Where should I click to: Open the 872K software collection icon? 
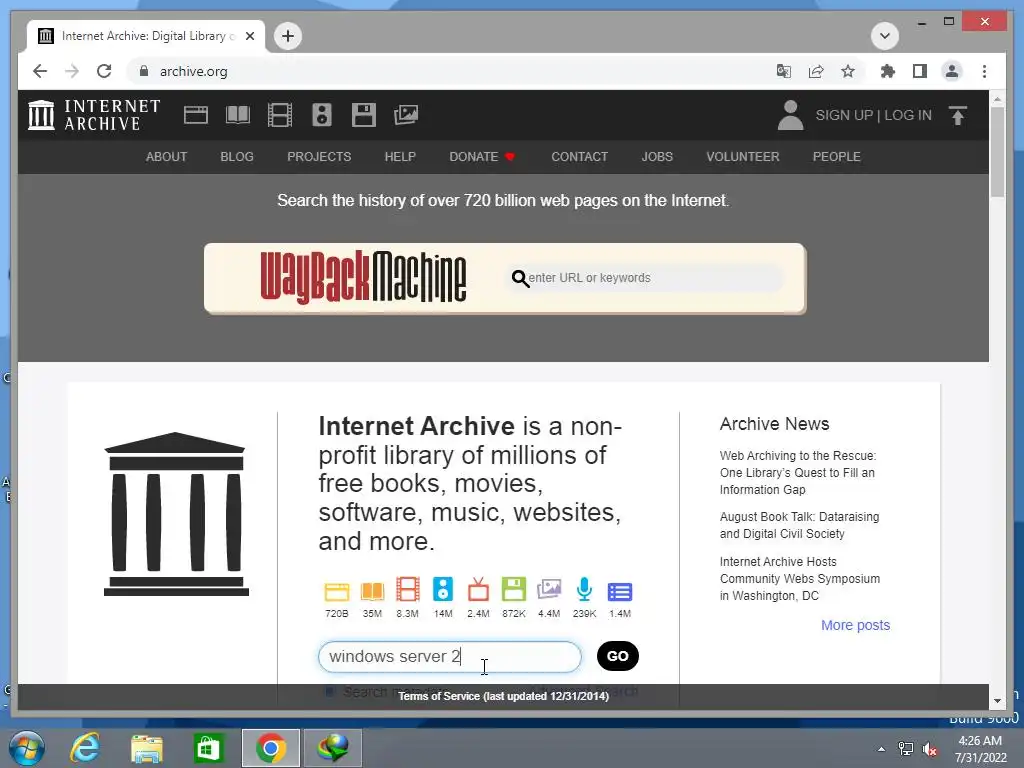click(x=513, y=589)
